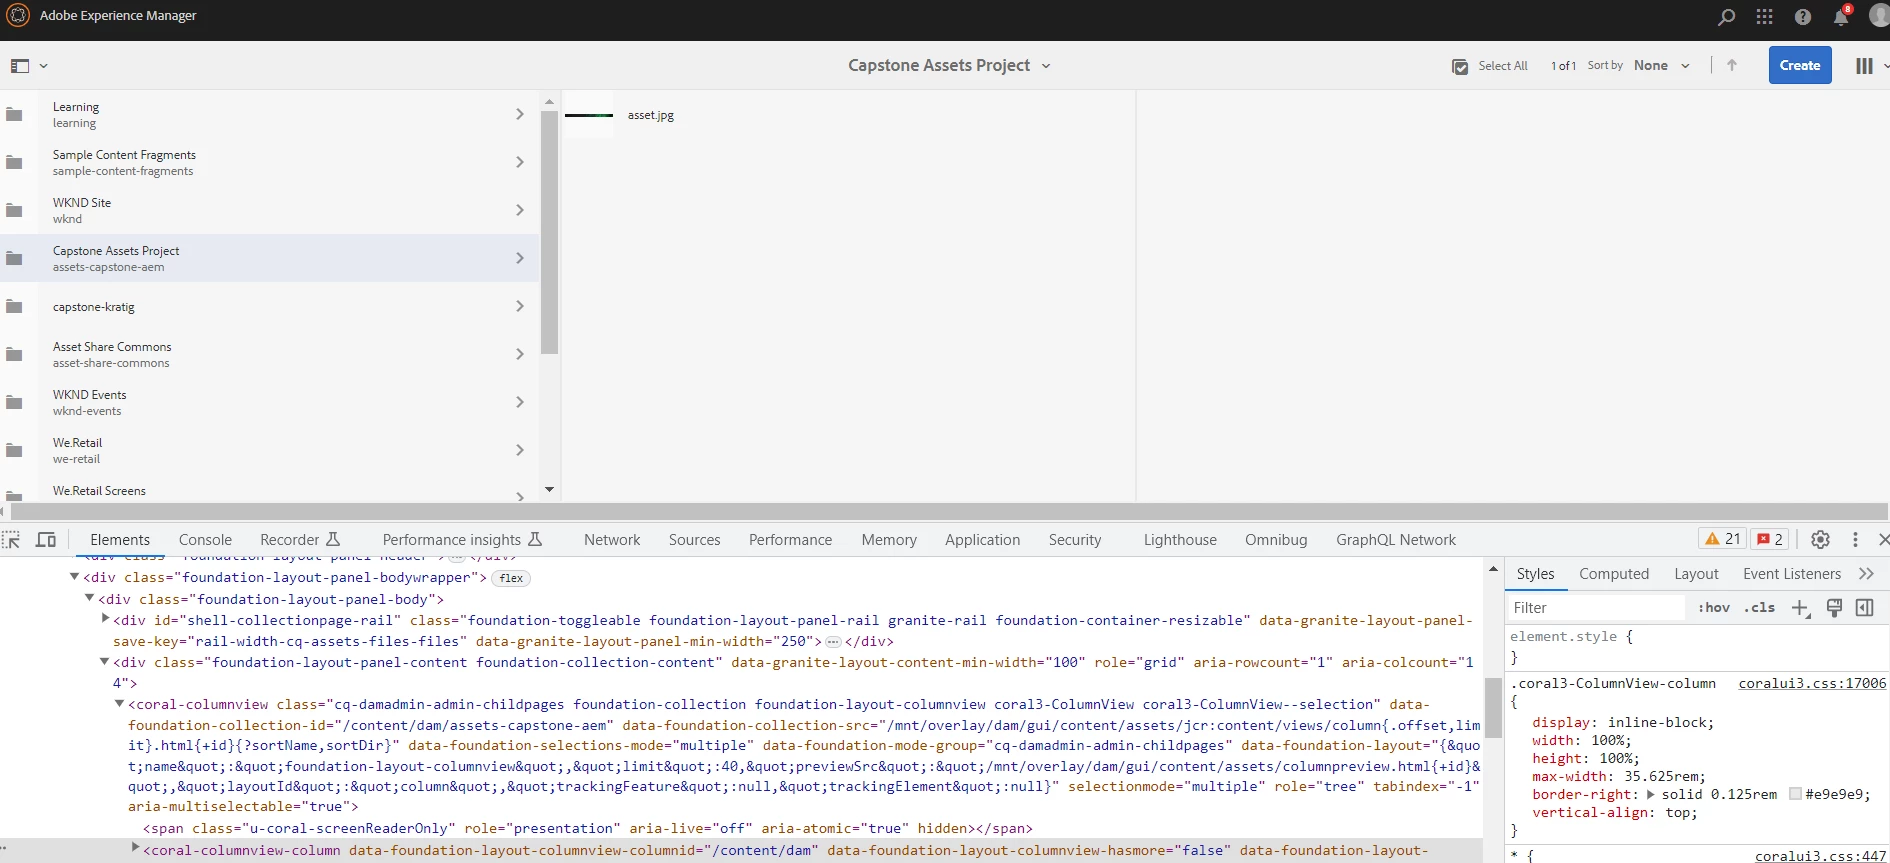Click the Capstone Assets Project folder icon
Image resolution: width=1890 pixels, height=863 pixels.
coord(14,258)
